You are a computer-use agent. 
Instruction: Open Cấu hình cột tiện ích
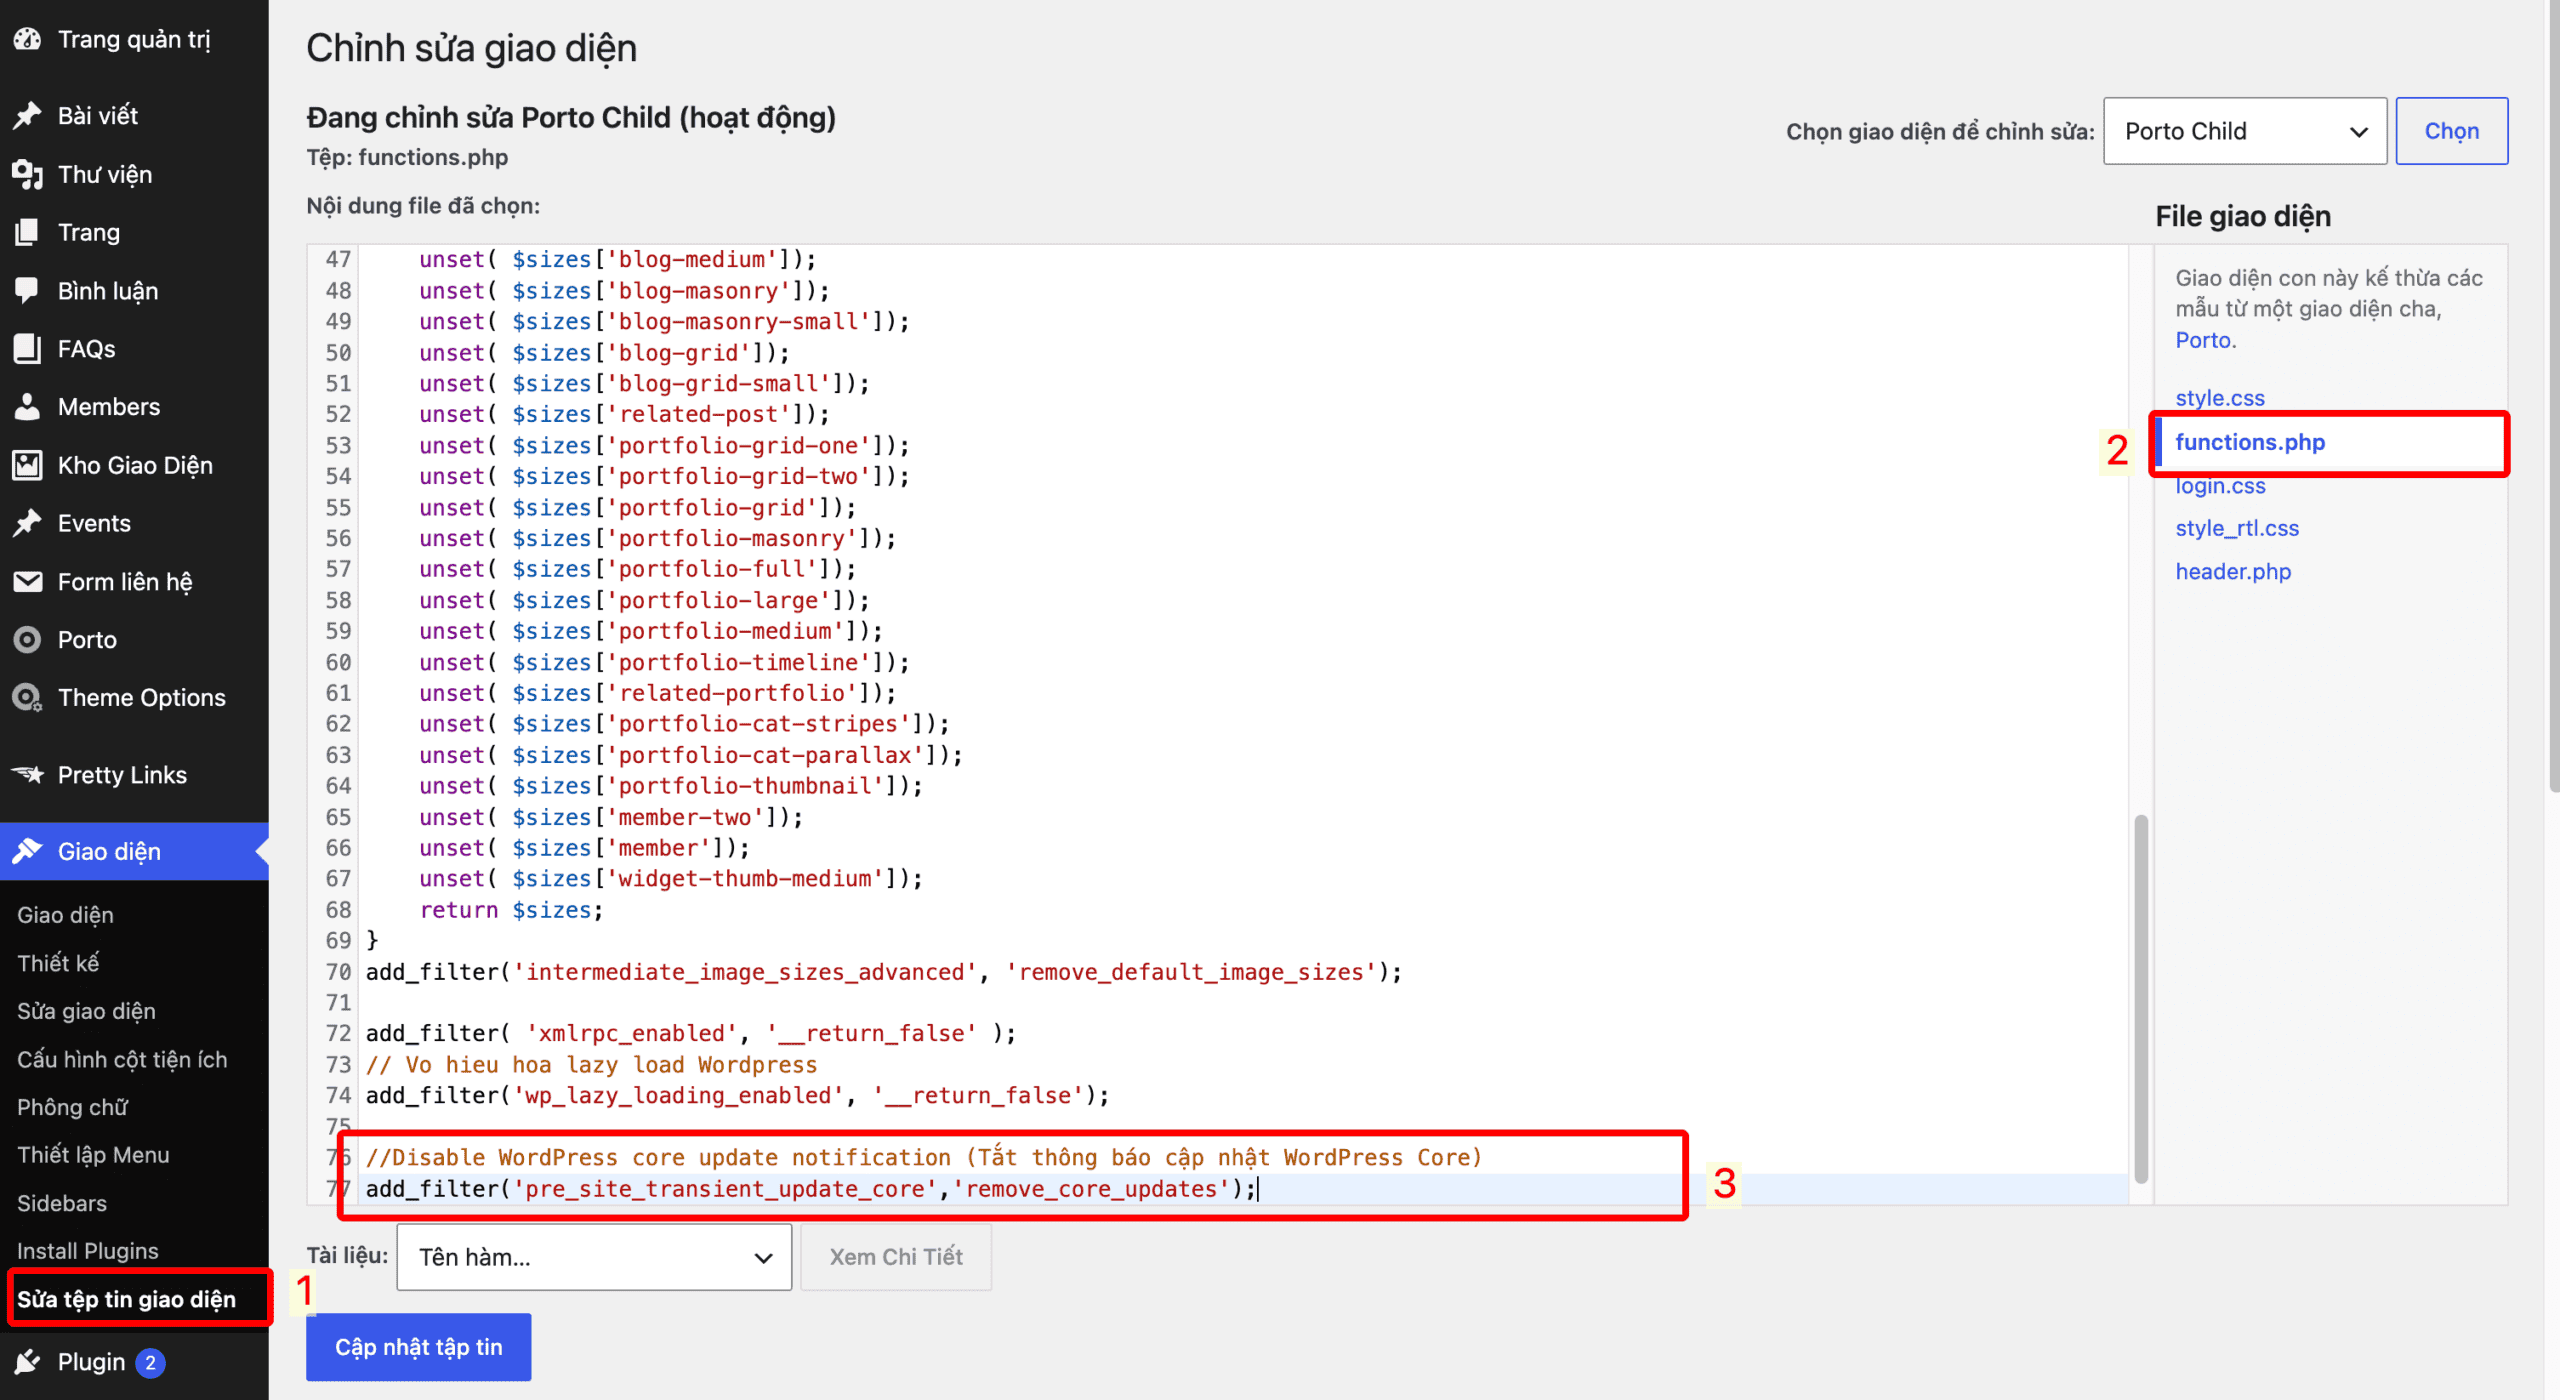[122, 1059]
